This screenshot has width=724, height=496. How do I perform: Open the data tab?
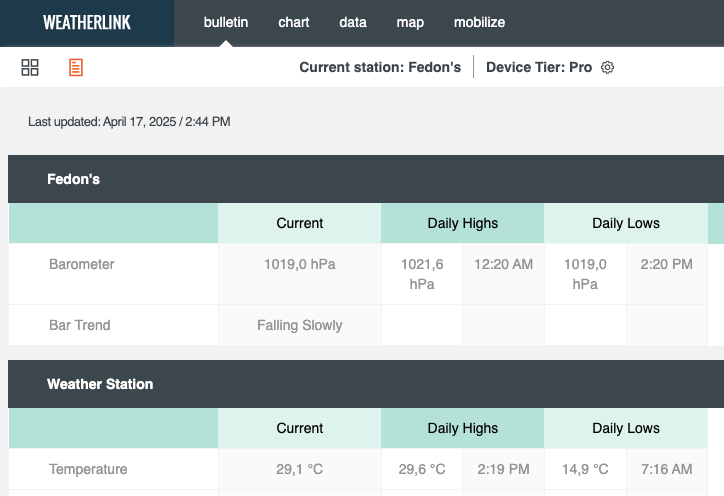point(353,22)
